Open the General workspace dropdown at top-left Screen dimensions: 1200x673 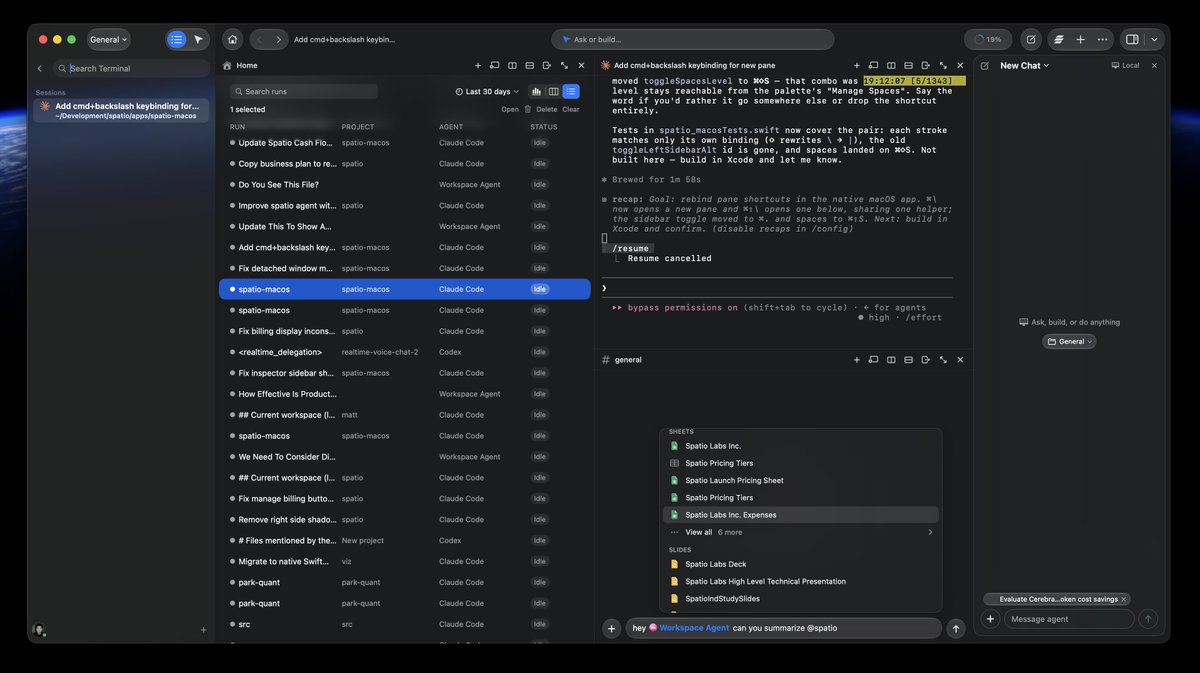point(110,40)
